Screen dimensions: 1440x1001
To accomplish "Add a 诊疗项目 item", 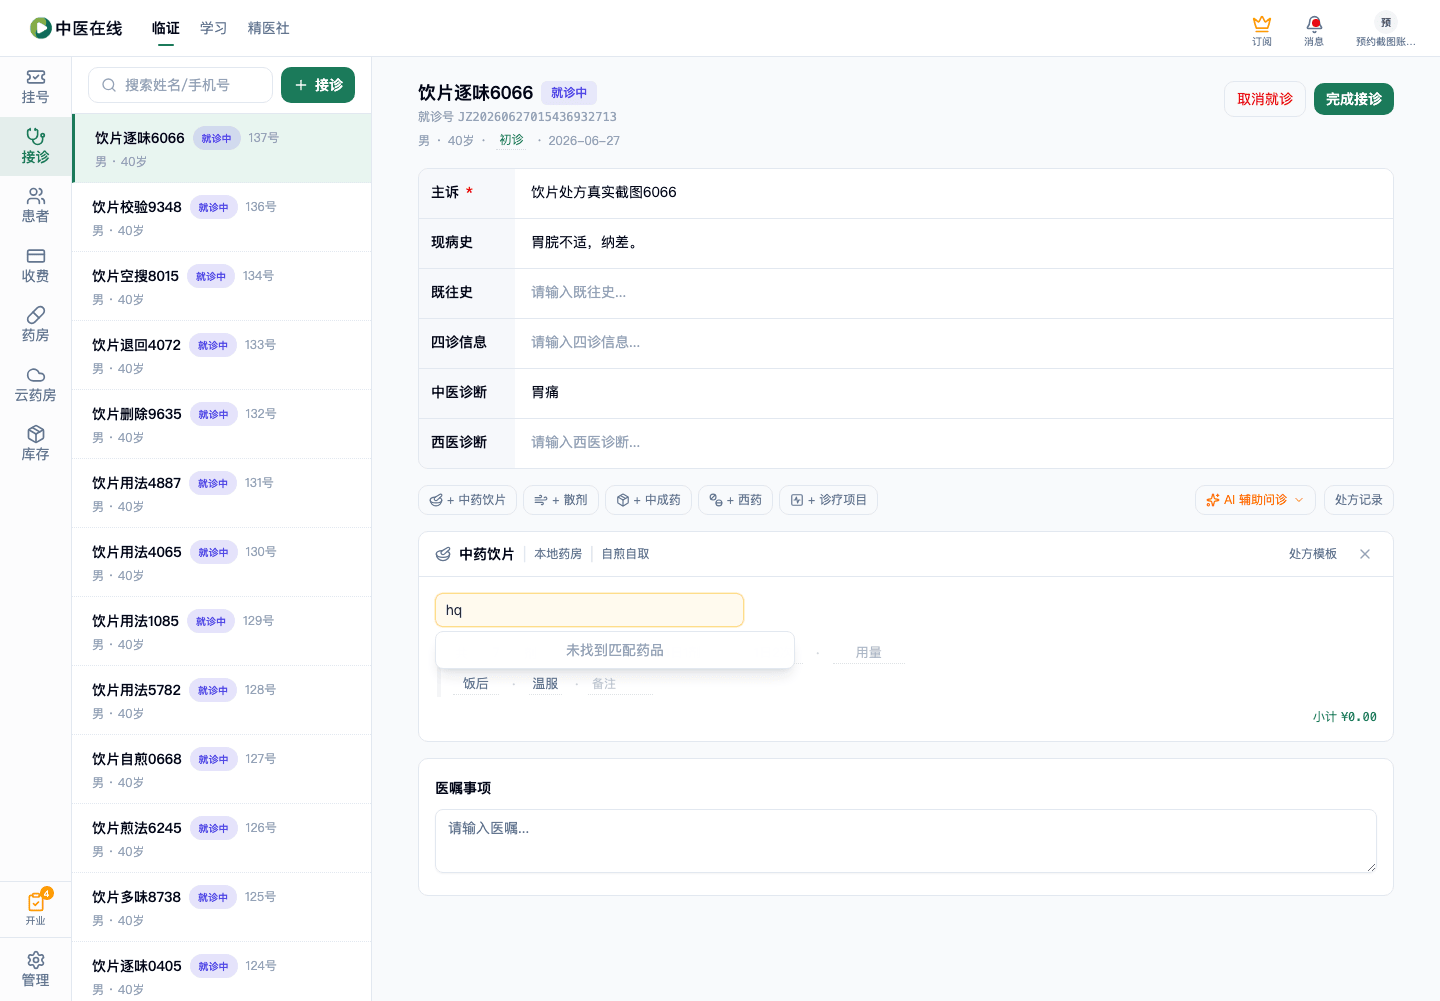I will click(x=828, y=500).
